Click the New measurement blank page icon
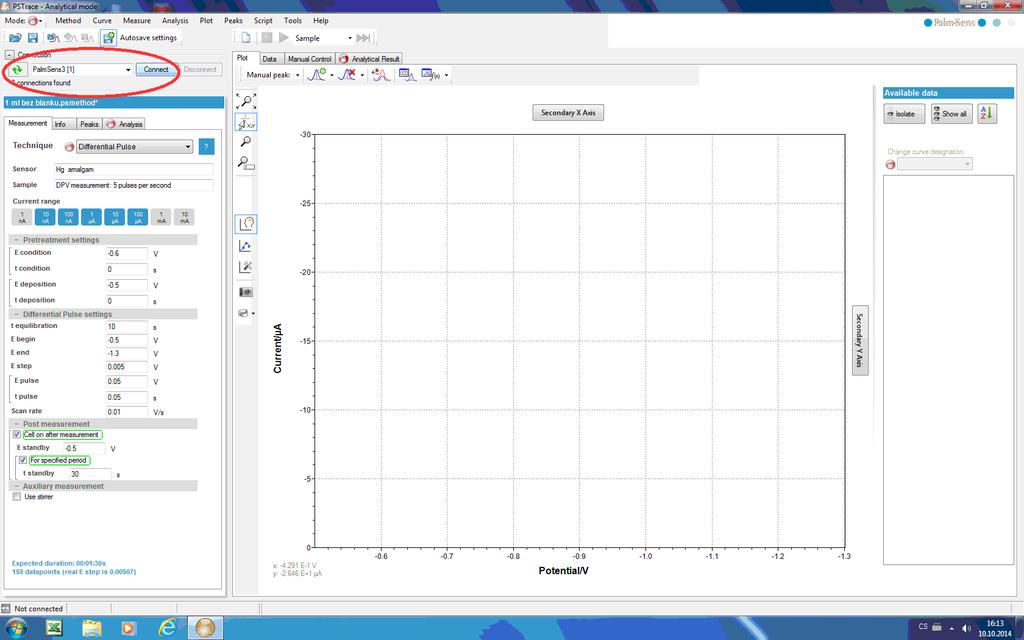Viewport: 1024px width, 640px height. pyautogui.click(x=246, y=38)
